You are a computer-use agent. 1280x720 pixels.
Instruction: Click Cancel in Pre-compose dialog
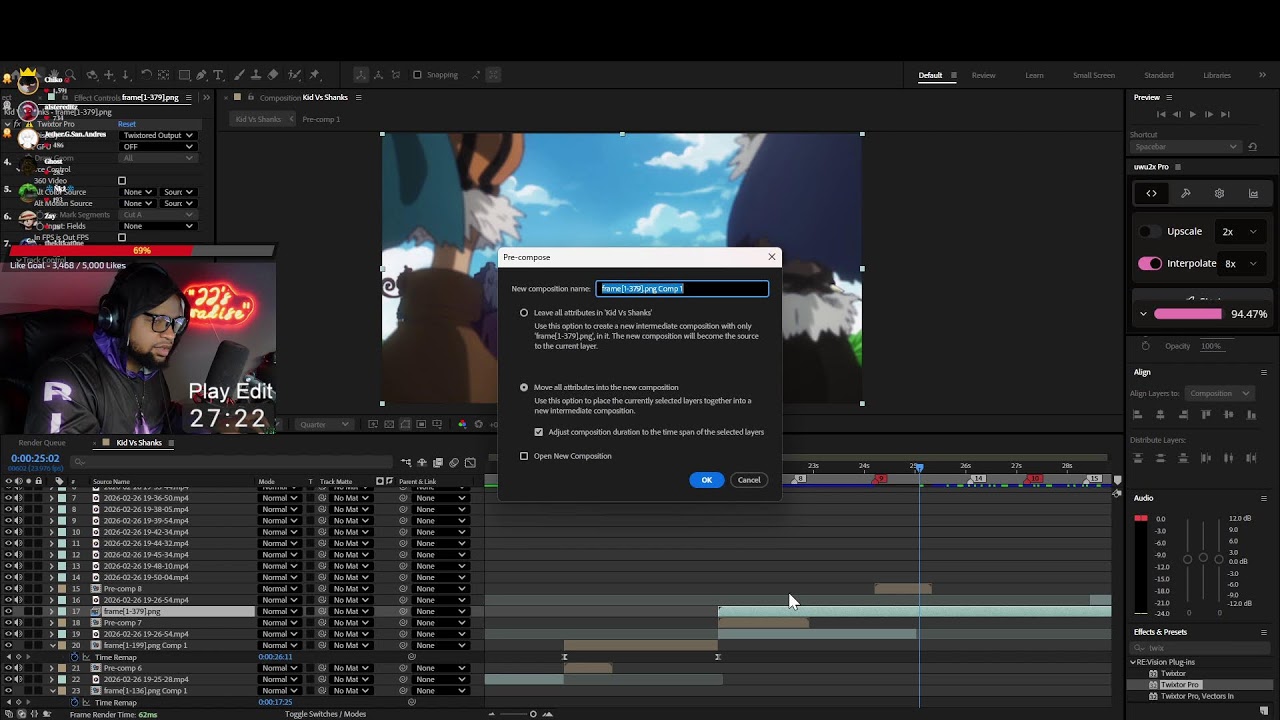[x=749, y=480]
